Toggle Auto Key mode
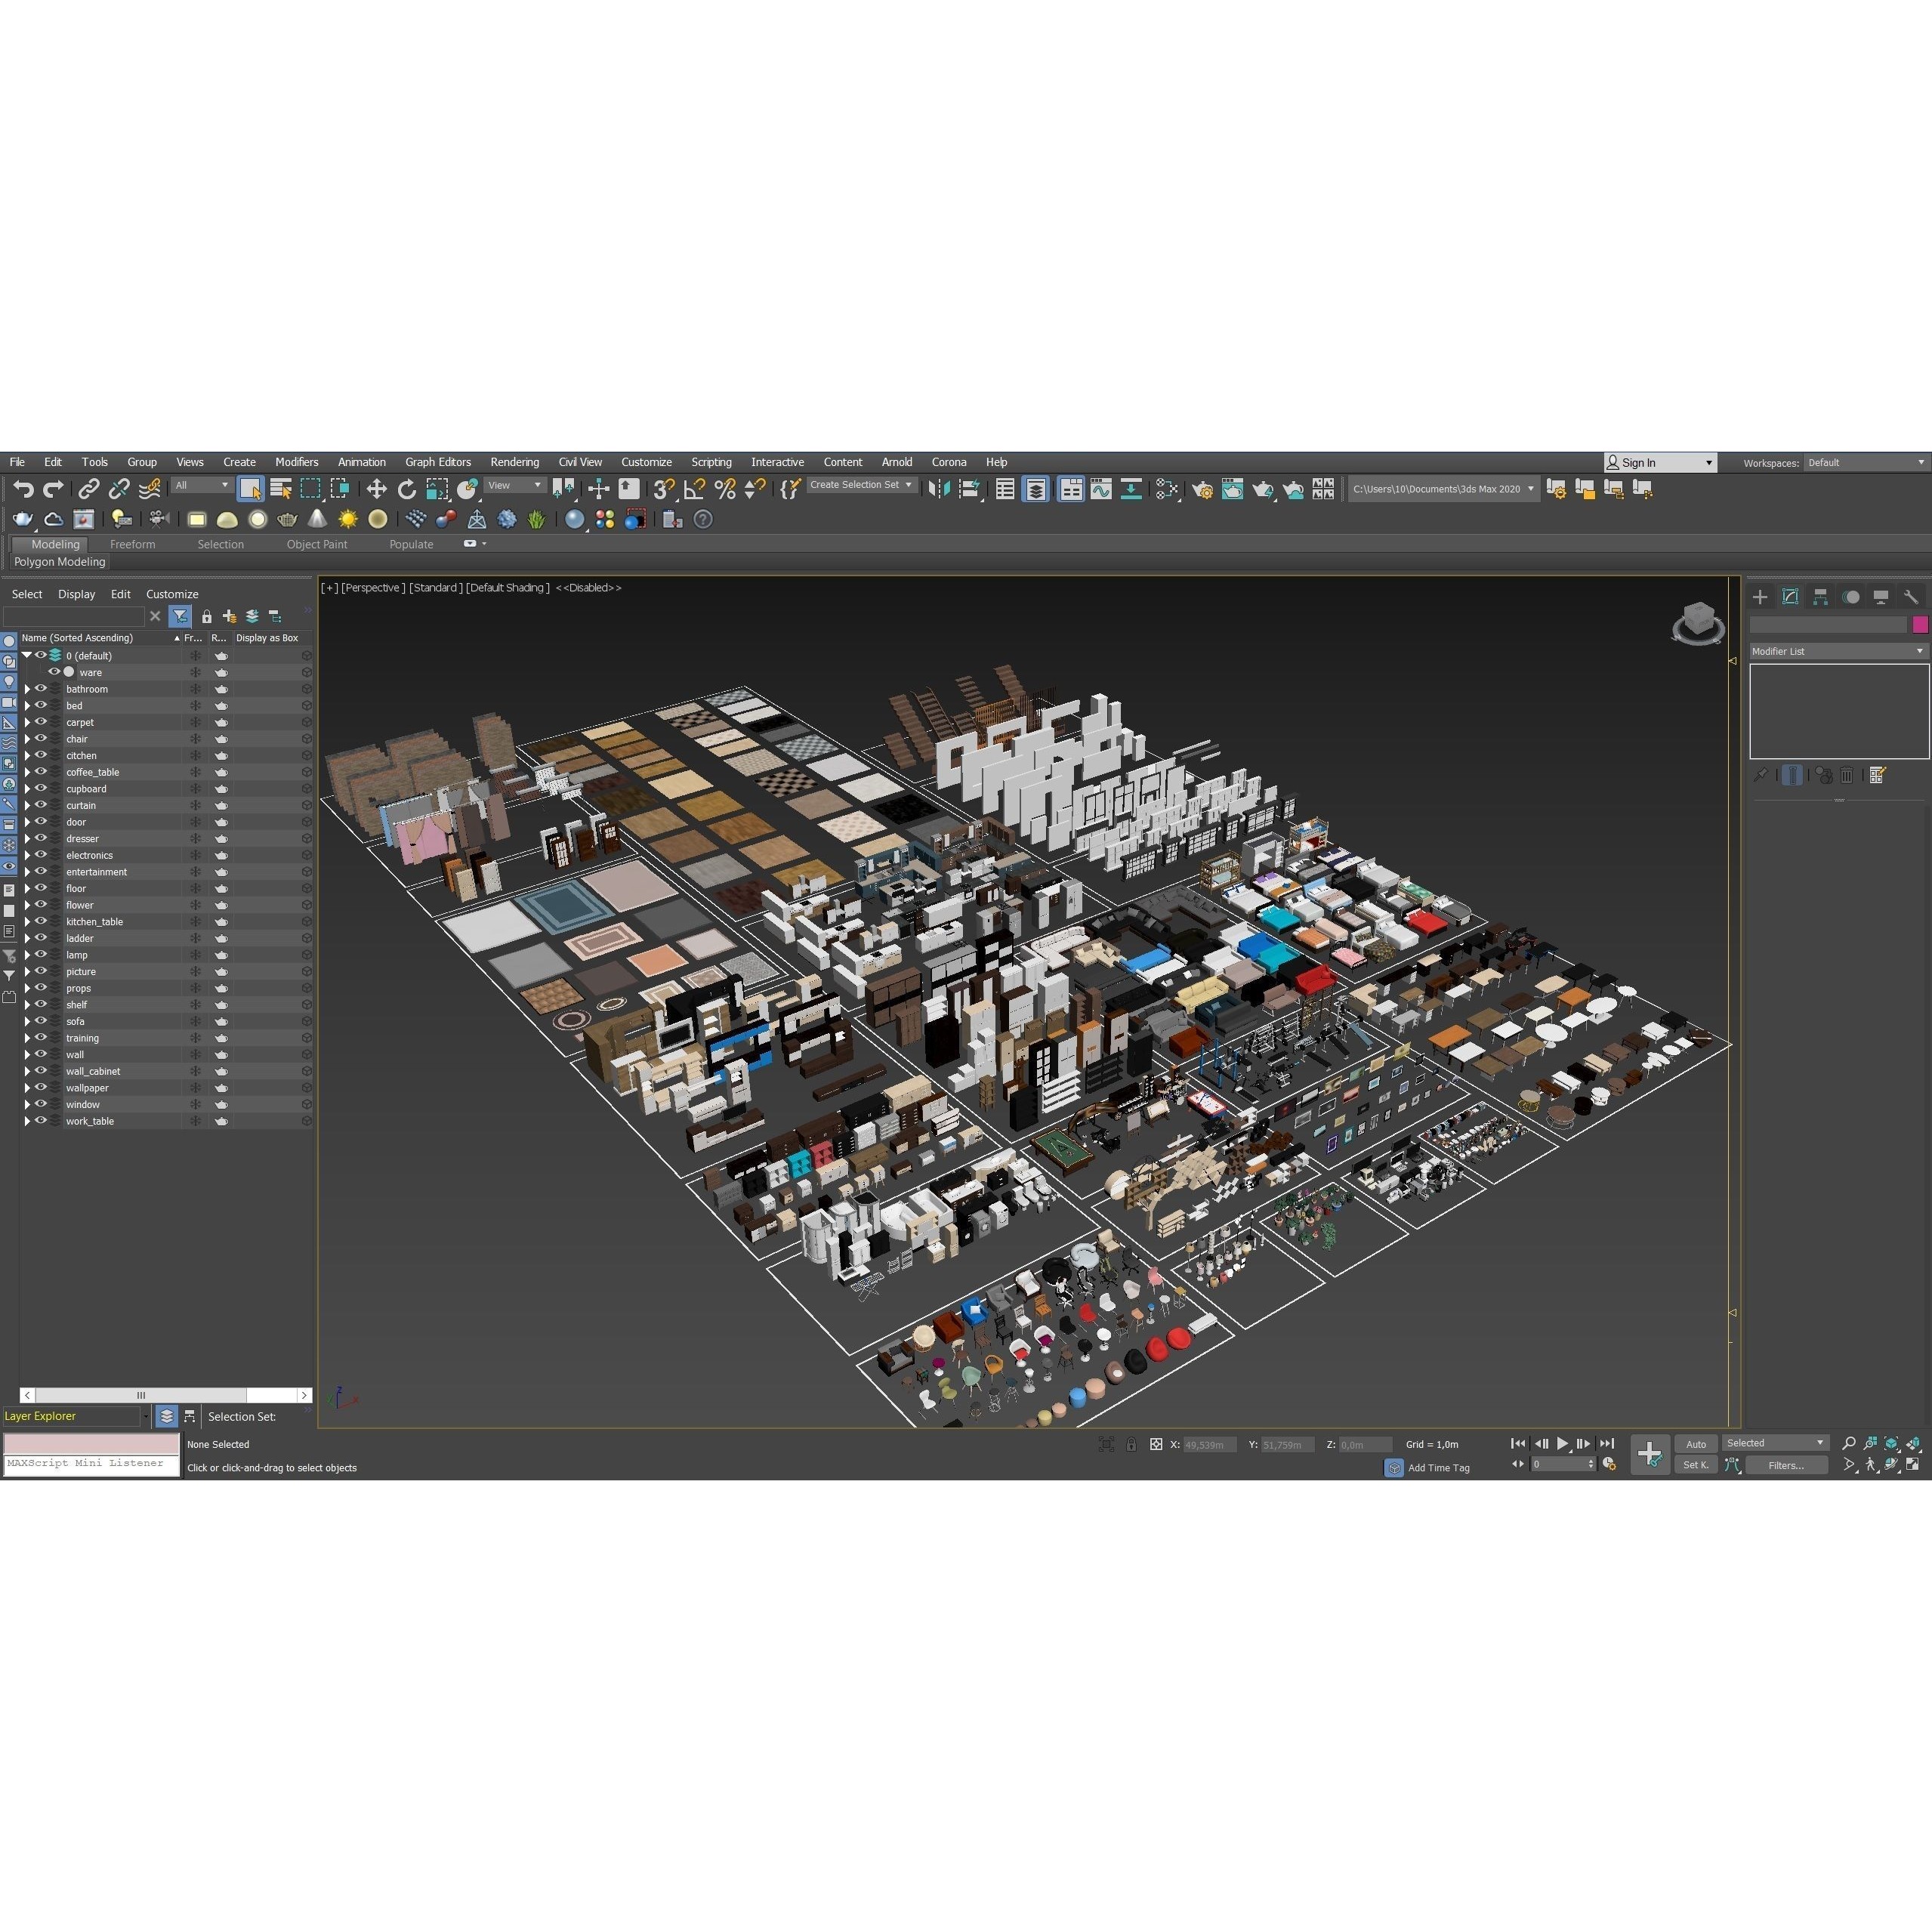1932x1932 pixels. click(x=1696, y=1444)
